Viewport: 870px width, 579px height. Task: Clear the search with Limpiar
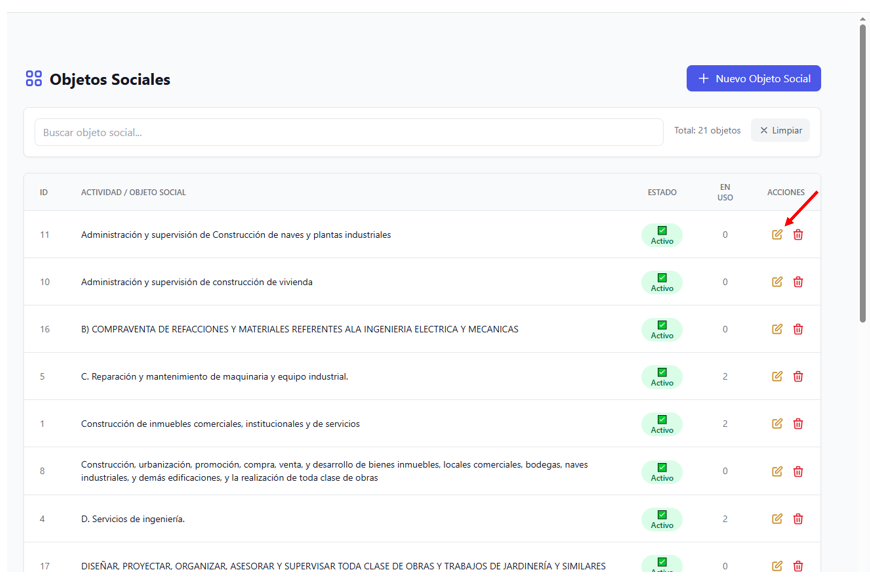tap(780, 130)
